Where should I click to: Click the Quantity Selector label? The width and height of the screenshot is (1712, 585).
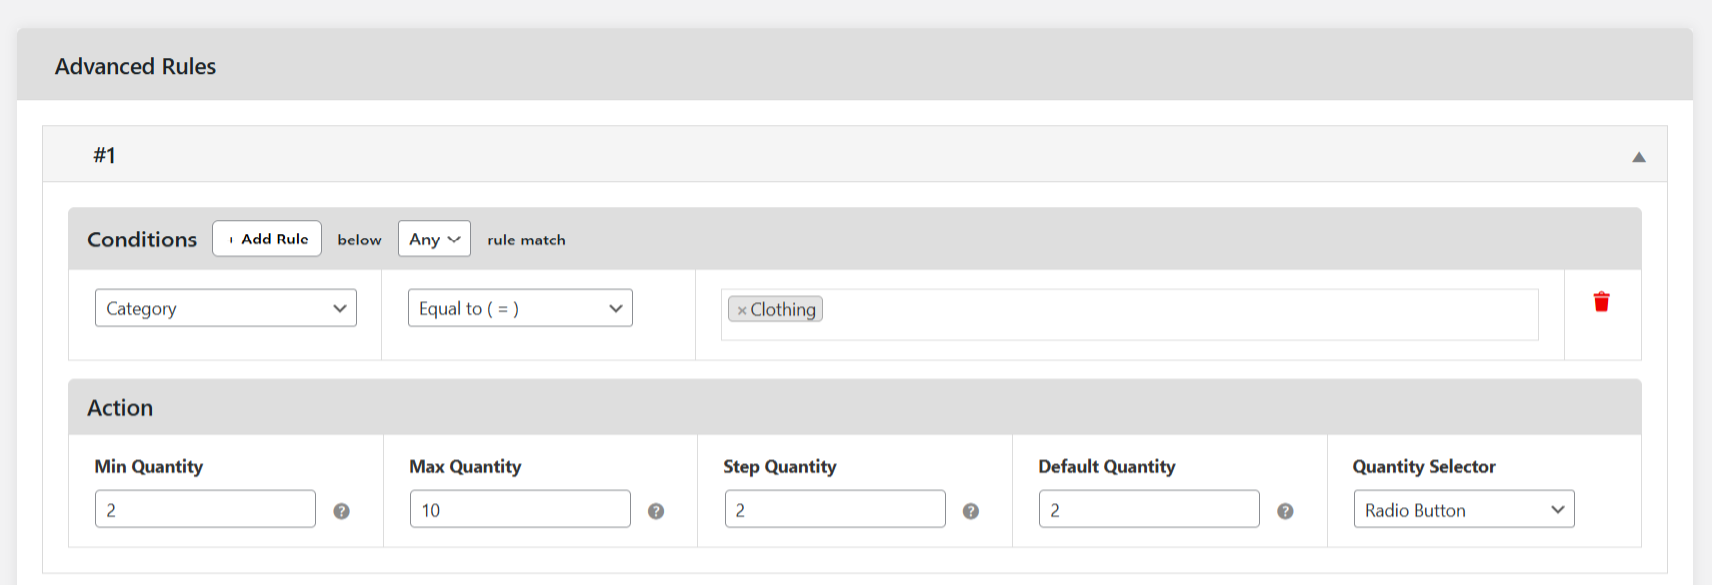coord(1424,467)
